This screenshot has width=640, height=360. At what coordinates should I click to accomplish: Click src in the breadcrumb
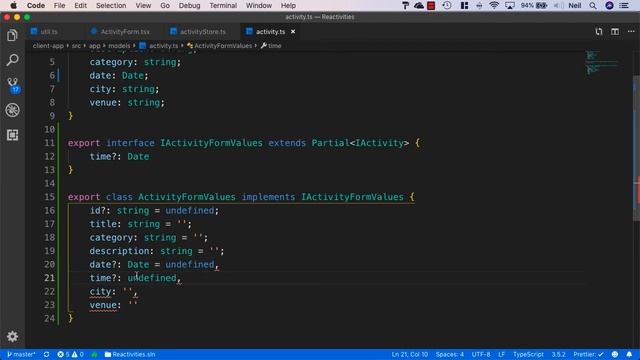76,46
